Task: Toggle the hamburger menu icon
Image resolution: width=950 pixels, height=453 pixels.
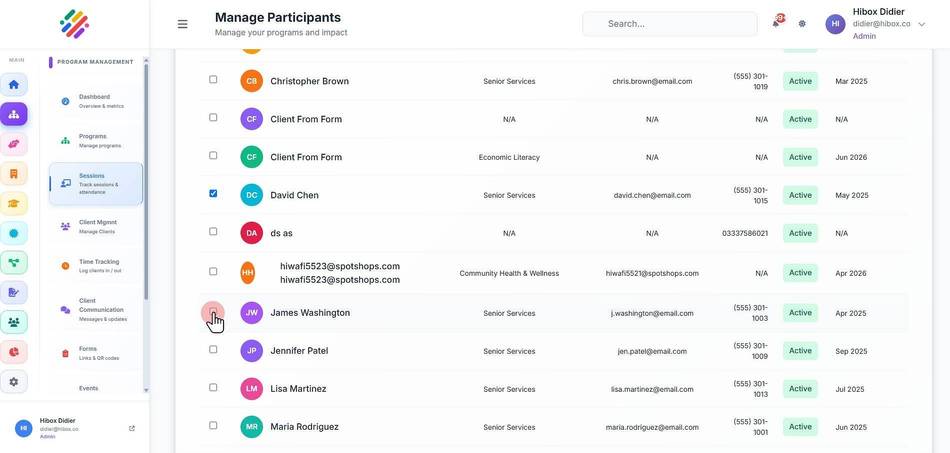Action: point(182,24)
